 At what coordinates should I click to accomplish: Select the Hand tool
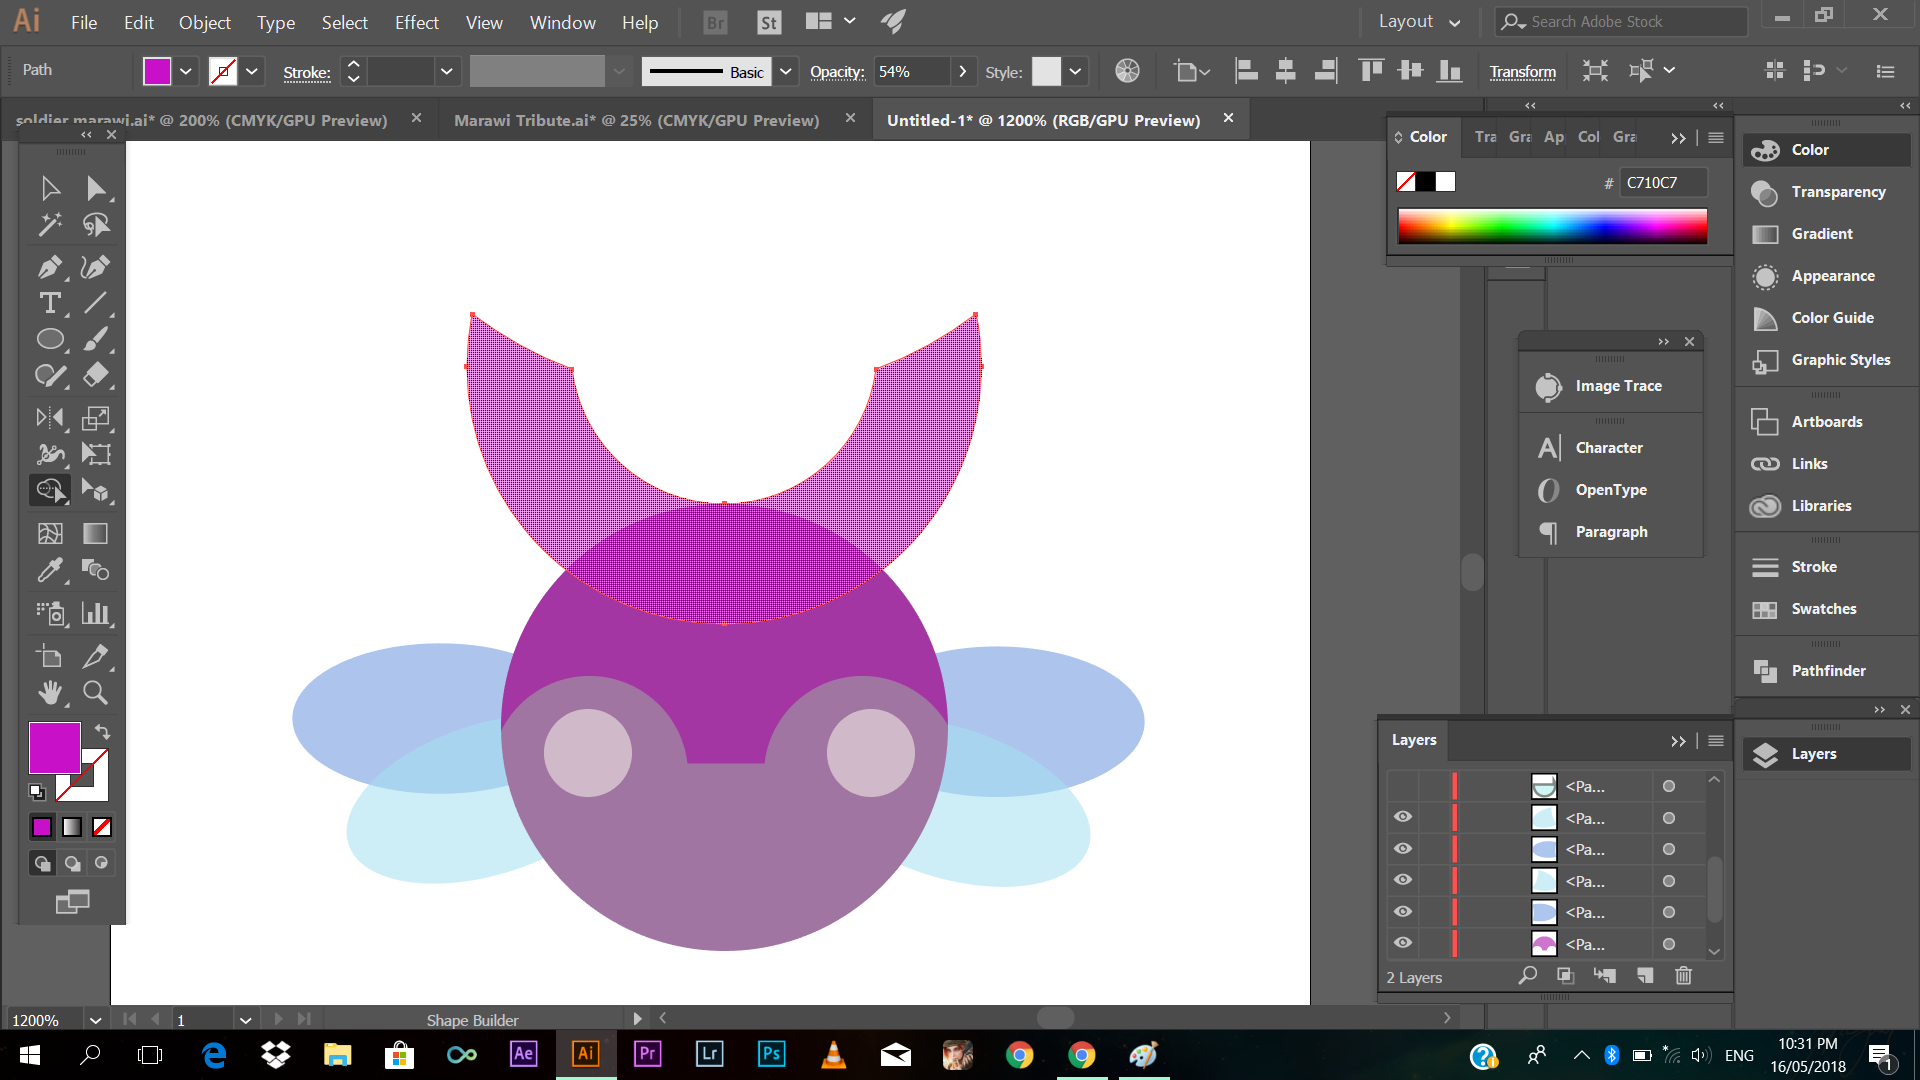tap(50, 692)
